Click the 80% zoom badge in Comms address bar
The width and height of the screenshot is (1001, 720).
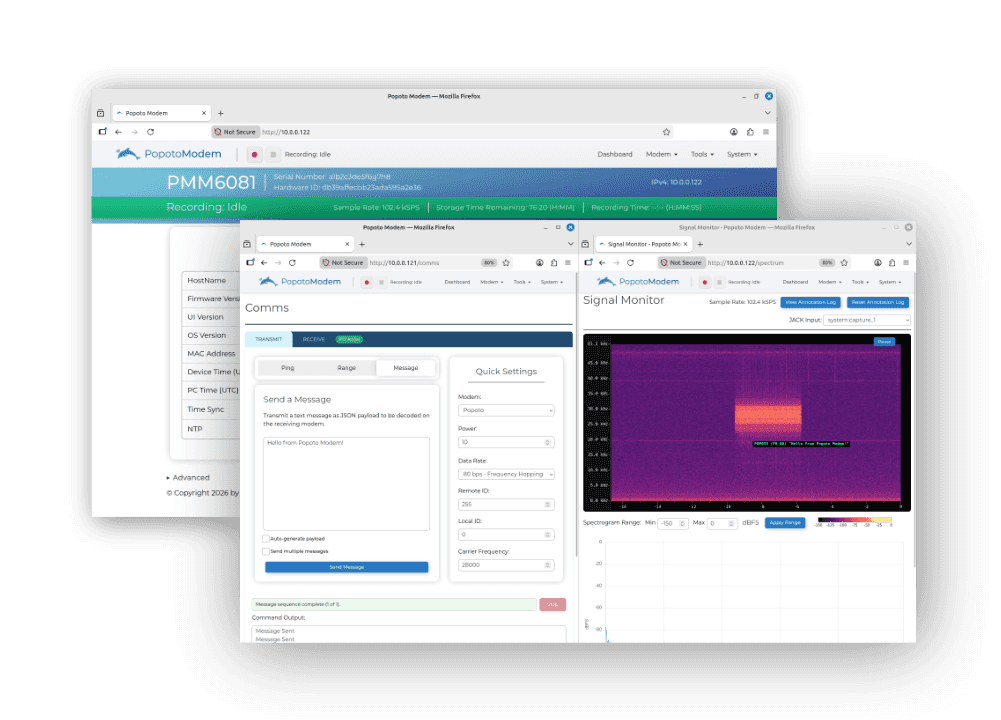489,263
